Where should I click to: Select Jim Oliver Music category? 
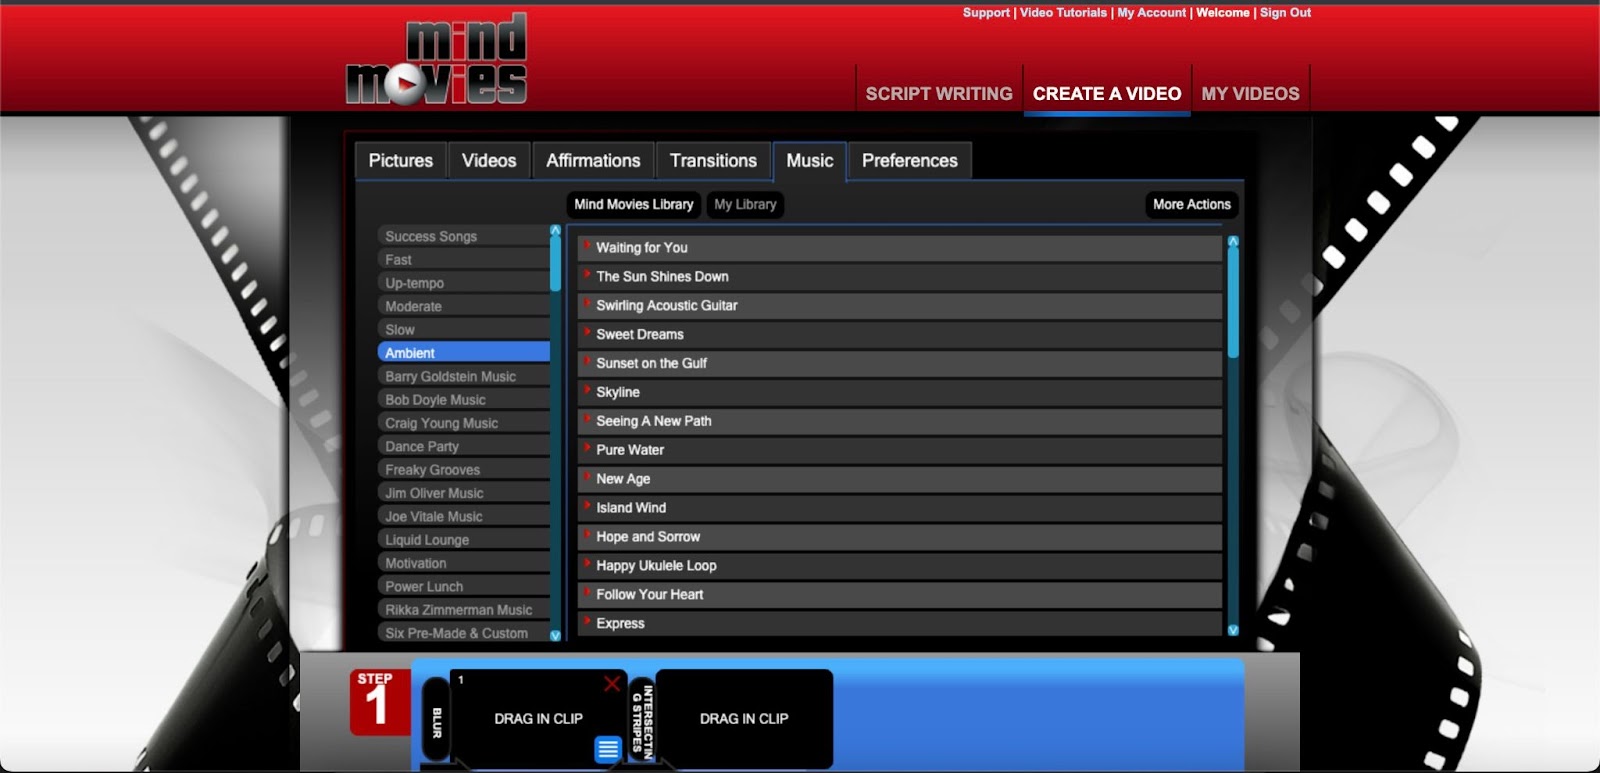click(x=464, y=493)
